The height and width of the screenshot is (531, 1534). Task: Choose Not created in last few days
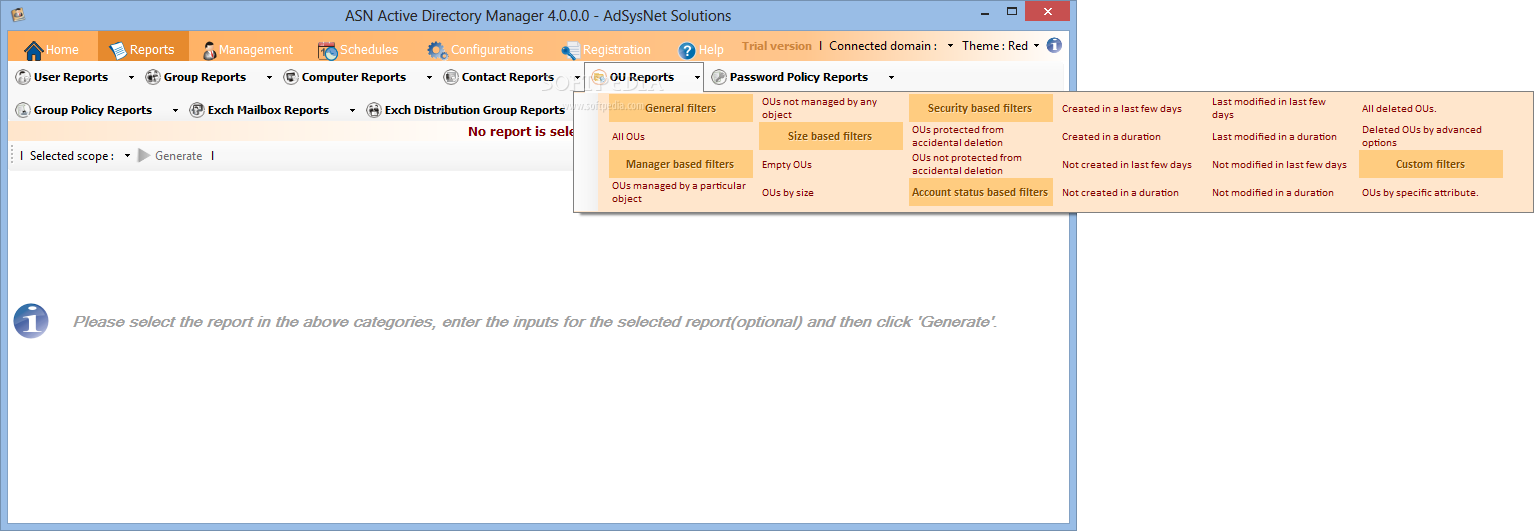pos(1127,164)
